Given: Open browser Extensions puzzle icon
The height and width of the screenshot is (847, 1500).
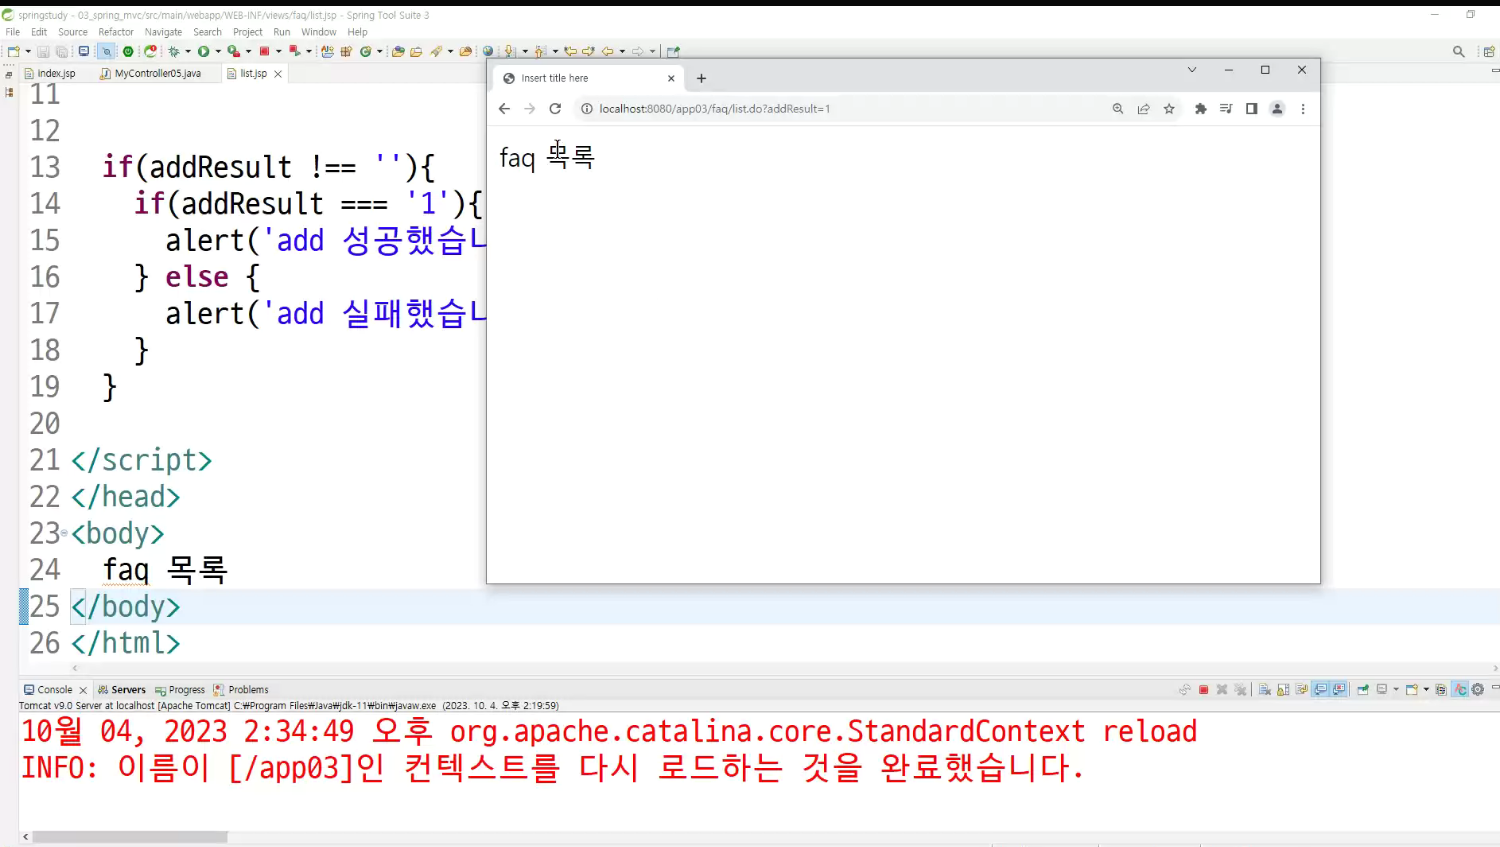Looking at the screenshot, I should click(1200, 109).
